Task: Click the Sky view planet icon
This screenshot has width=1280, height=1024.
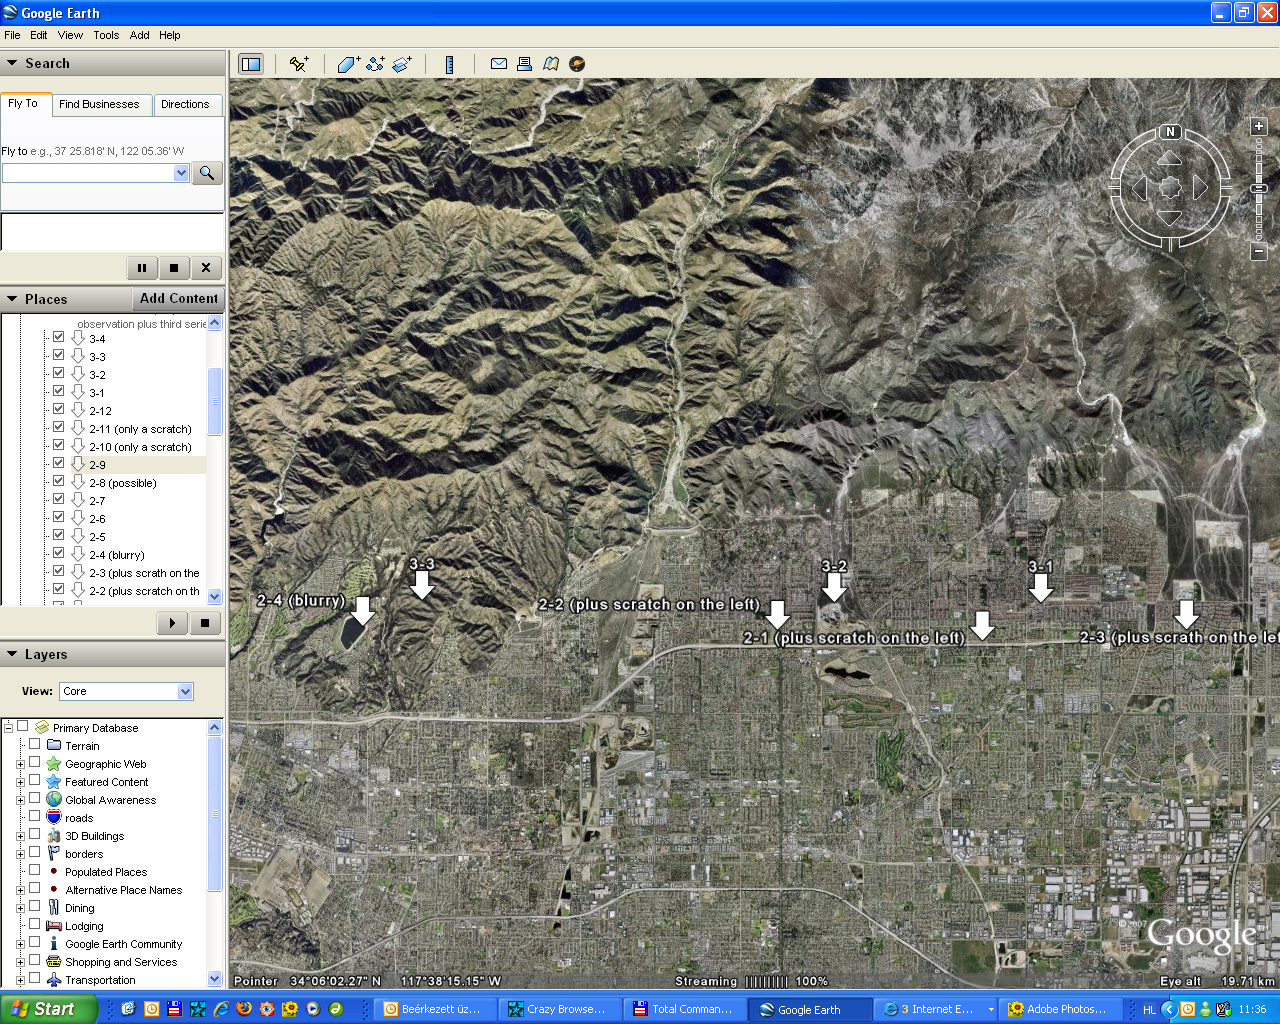Action: 577,64
